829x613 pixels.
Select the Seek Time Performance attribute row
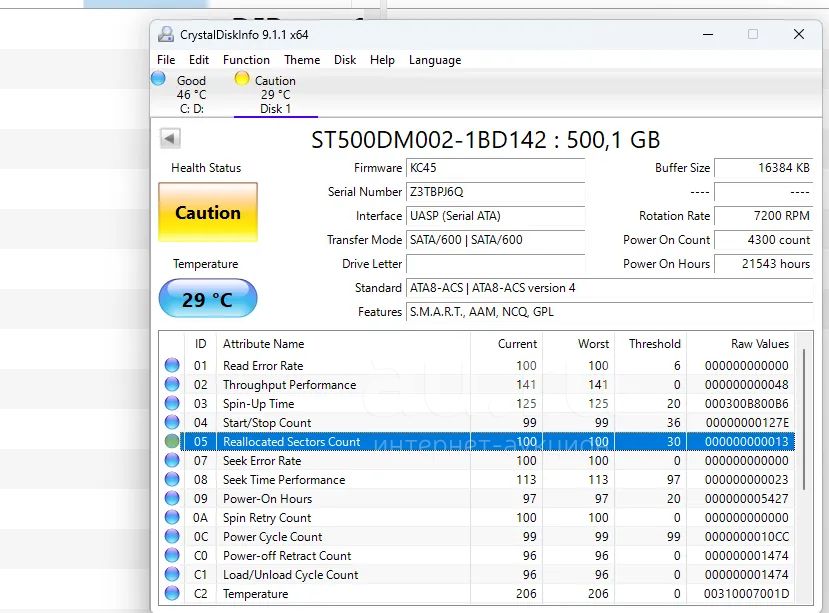(477, 479)
